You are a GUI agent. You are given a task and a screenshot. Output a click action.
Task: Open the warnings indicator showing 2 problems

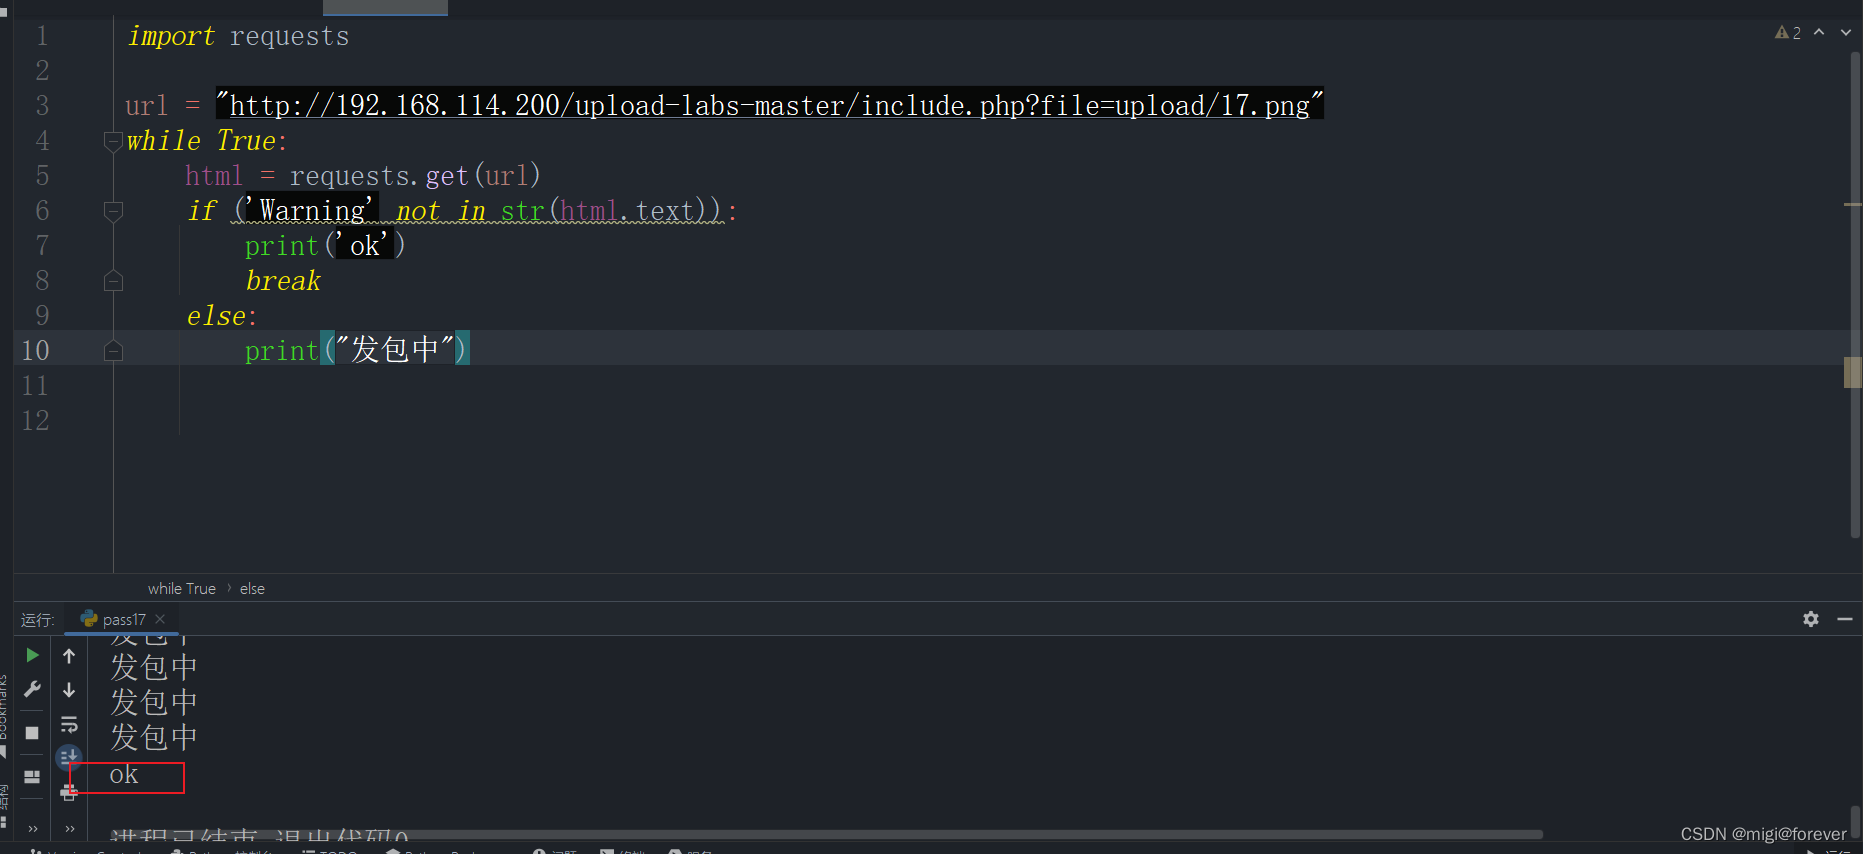[1788, 33]
